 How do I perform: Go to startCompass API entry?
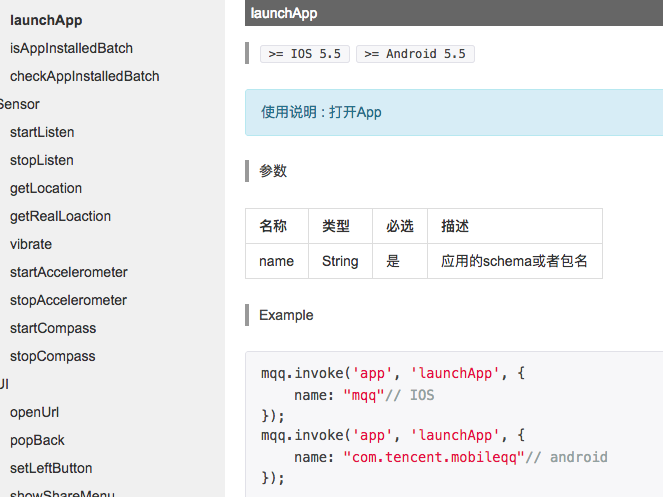point(53,328)
